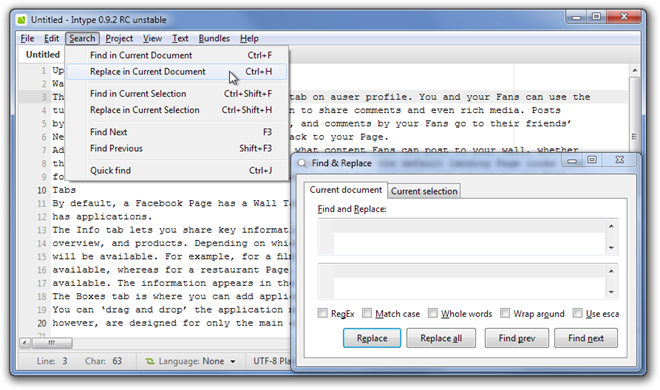The width and height of the screenshot is (660, 390).
Task: Open the Text menu
Action: pyautogui.click(x=180, y=39)
